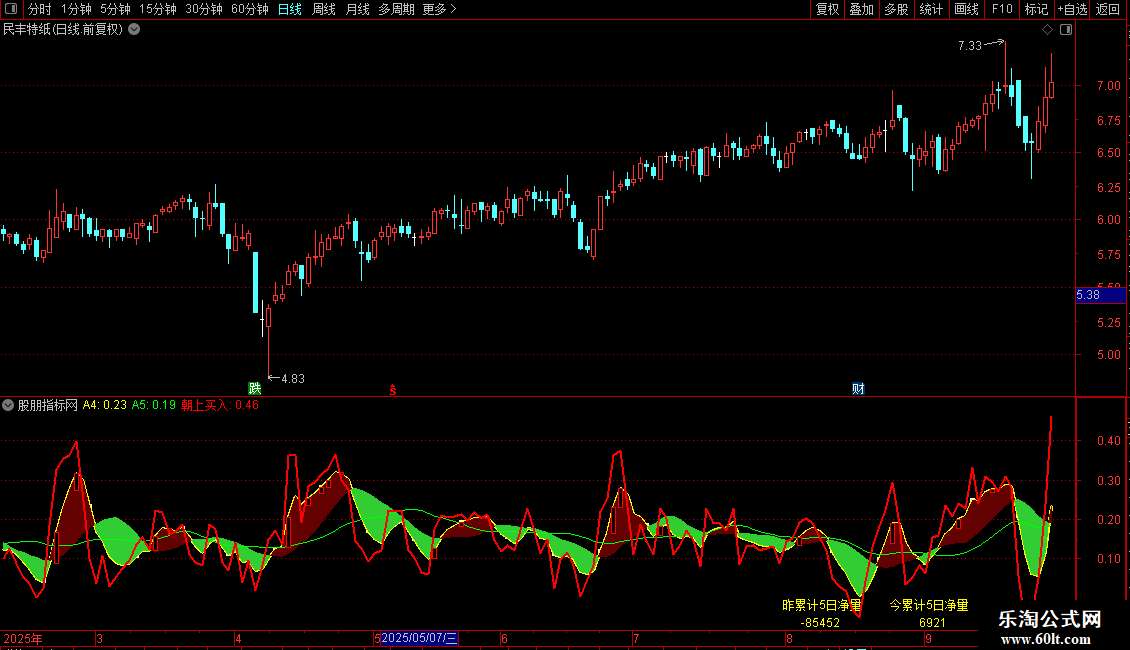Click the panel layout icon at top-left
1130x650 pixels.
tap(11, 9)
